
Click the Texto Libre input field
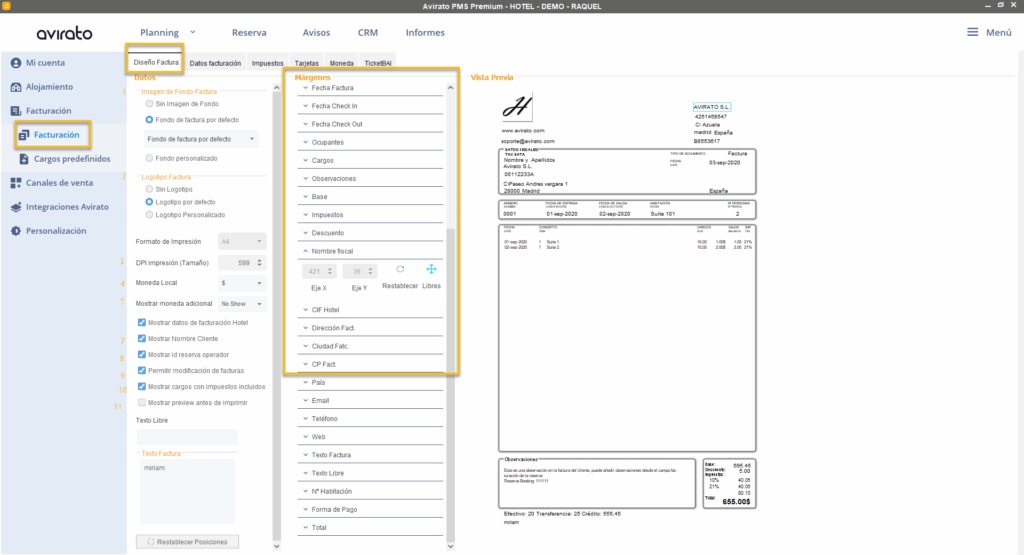(187, 437)
